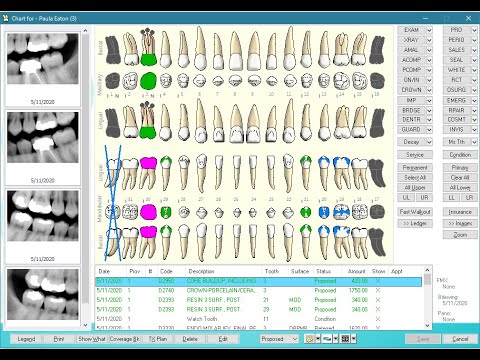Toggle Show X for the D2950 core buildup row
This screenshot has width=480, height=360.
tap(378, 281)
